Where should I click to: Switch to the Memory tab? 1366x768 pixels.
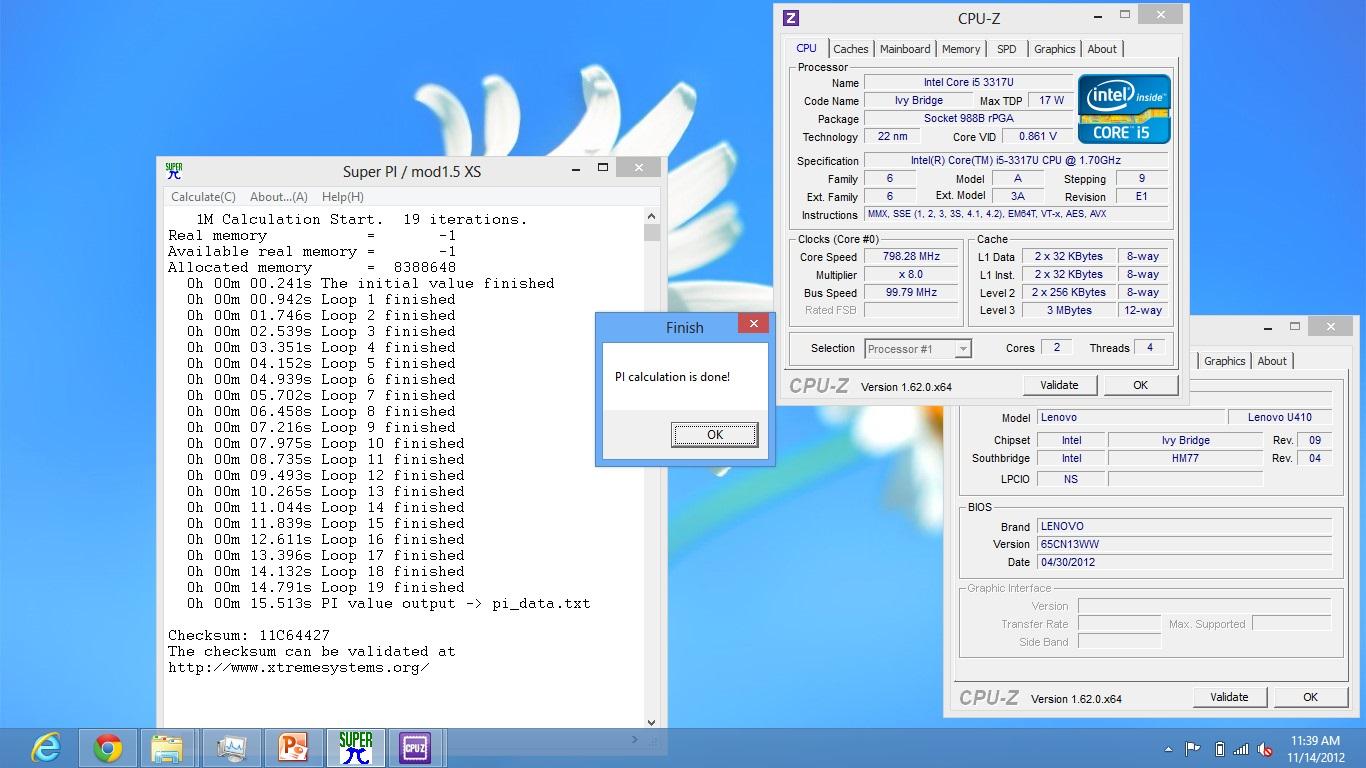(x=961, y=49)
